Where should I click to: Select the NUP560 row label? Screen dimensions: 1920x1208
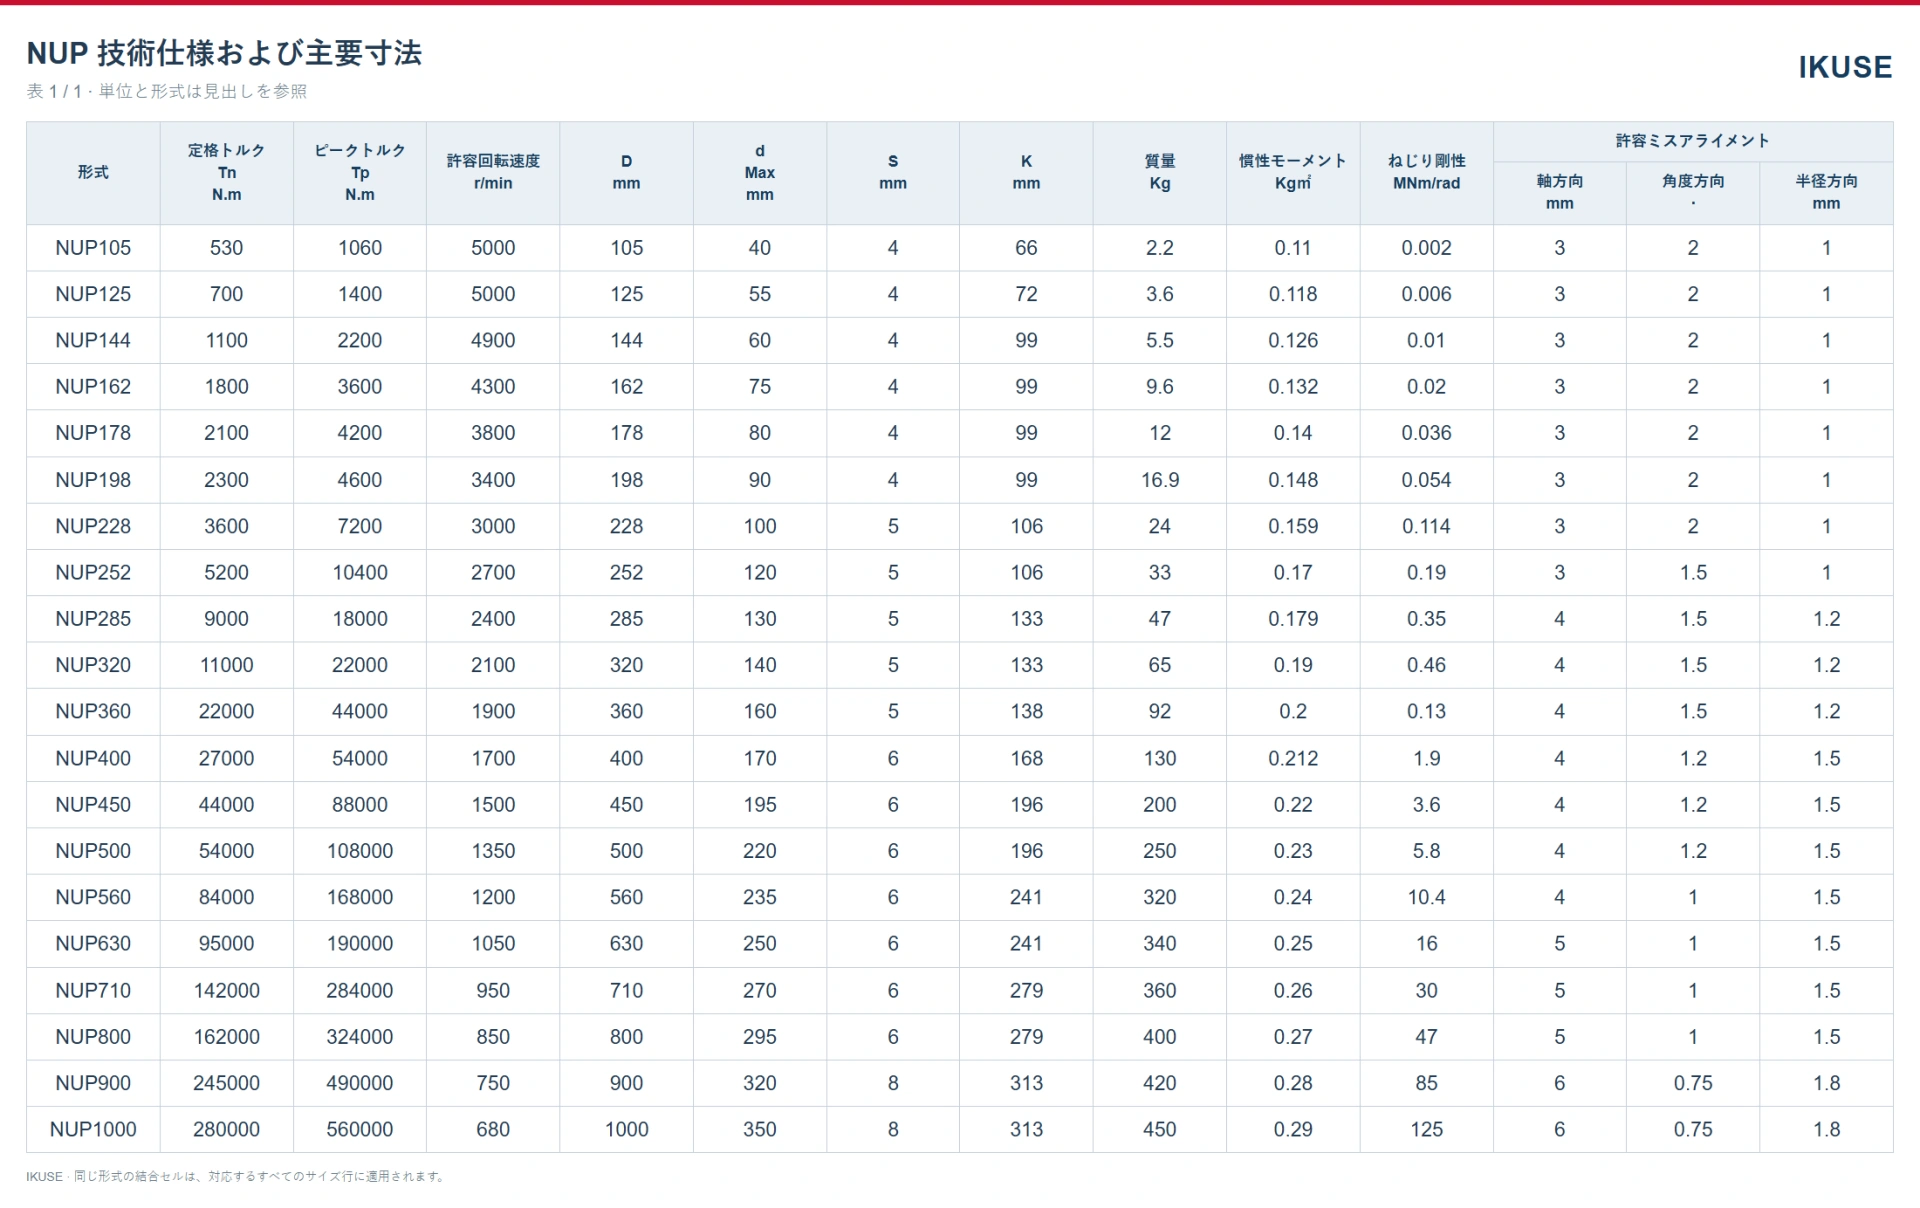[x=93, y=897]
